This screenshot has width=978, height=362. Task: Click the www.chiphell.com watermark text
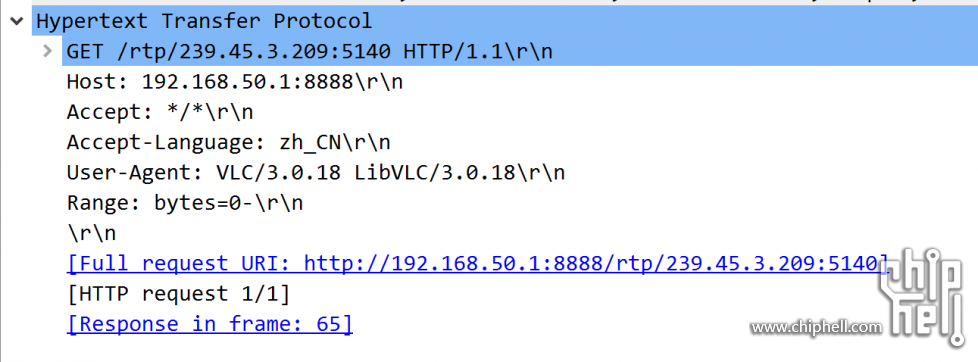pos(816,327)
